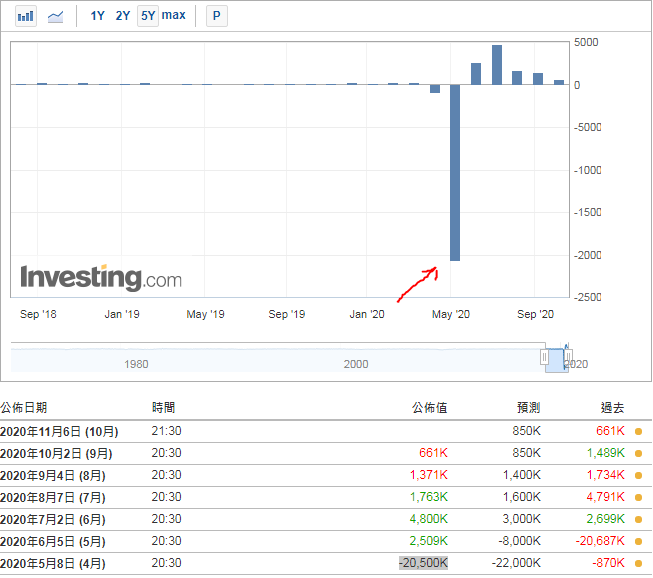653x578 pixels.
Task: Select the 1Y time range
Action: [97, 16]
